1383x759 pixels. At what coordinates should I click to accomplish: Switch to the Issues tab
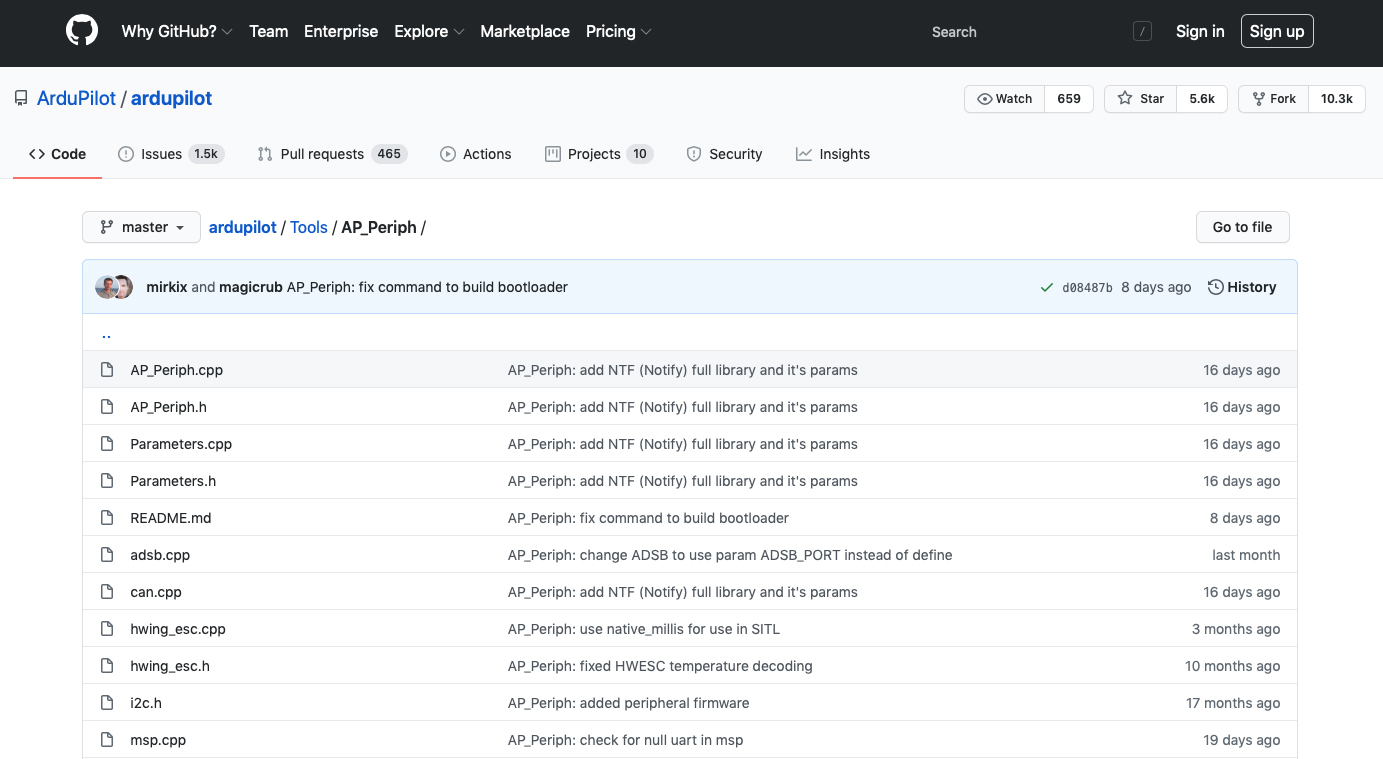[171, 154]
